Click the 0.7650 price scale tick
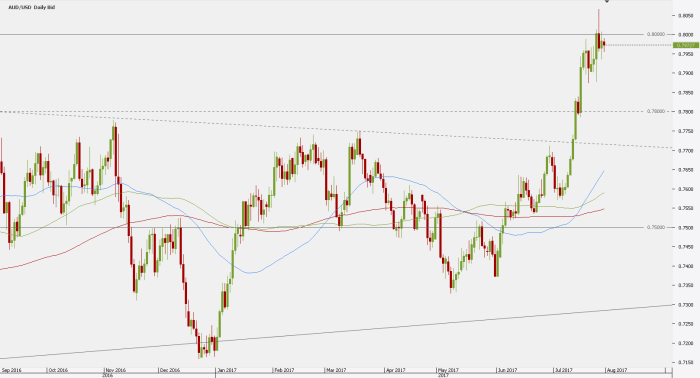The width and height of the screenshot is (700, 378). (x=686, y=170)
